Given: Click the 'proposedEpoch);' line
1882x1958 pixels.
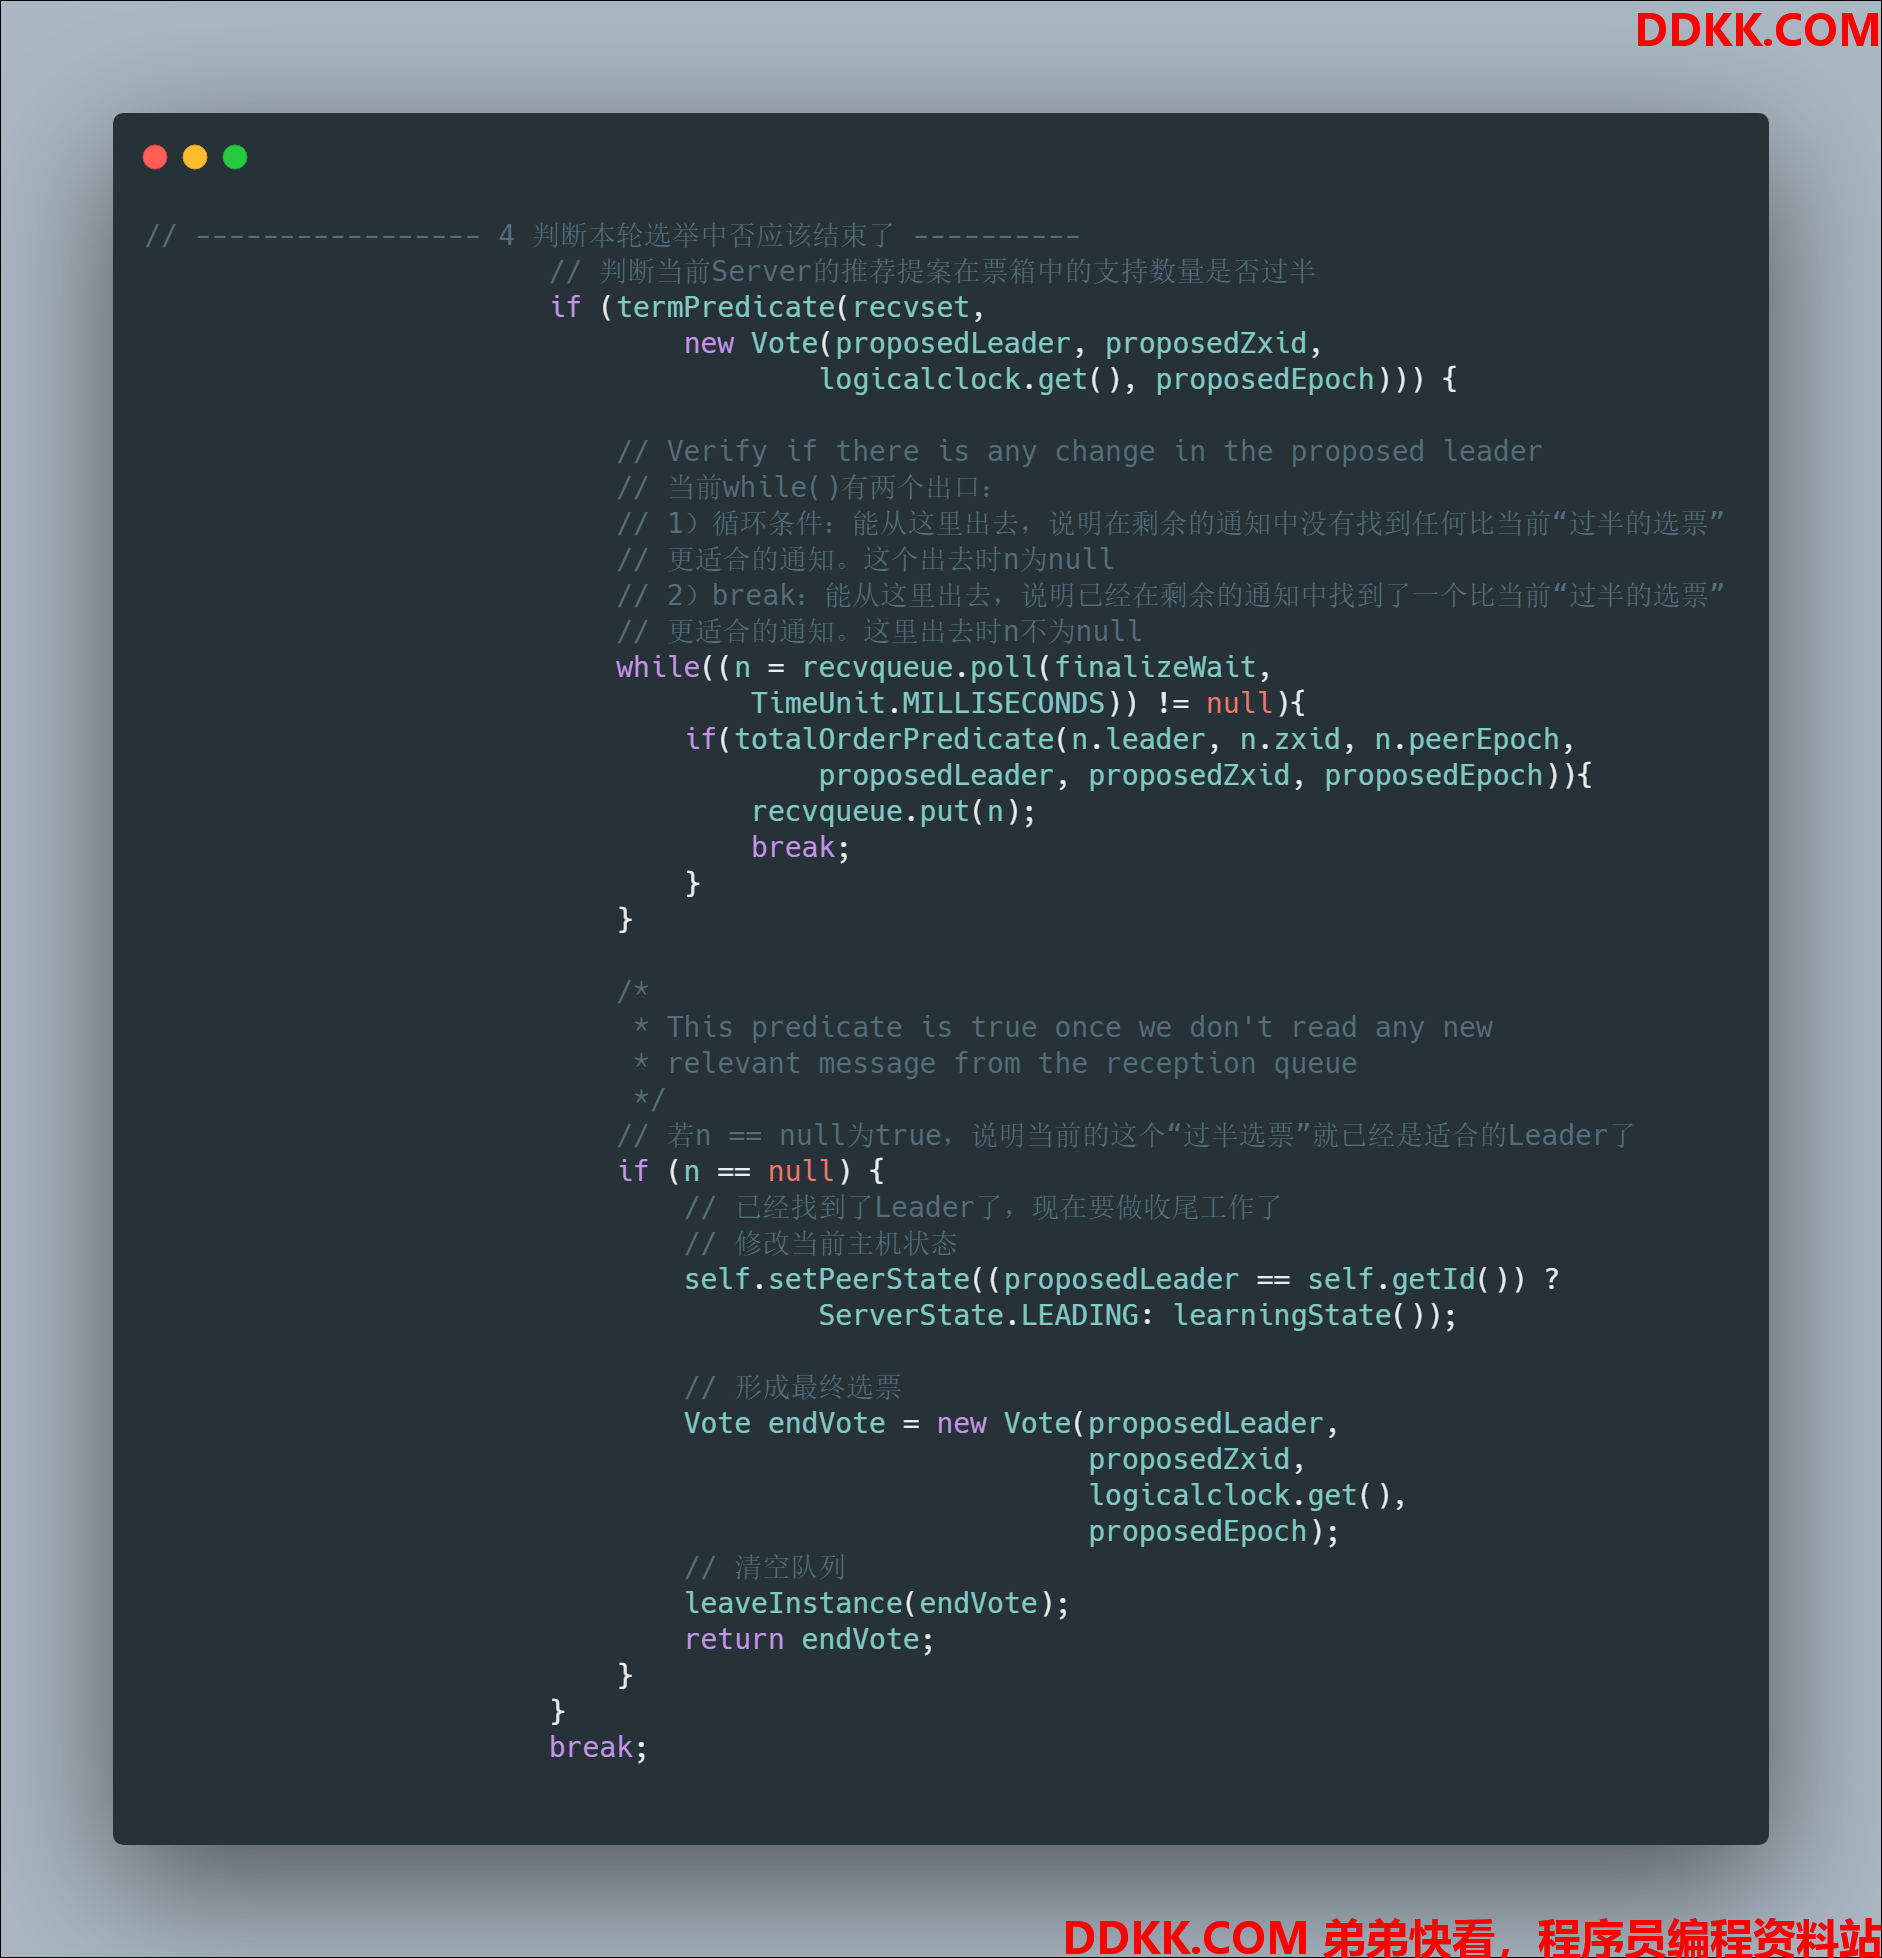Looking at the screenshot, I should tap(1213, 1531).
